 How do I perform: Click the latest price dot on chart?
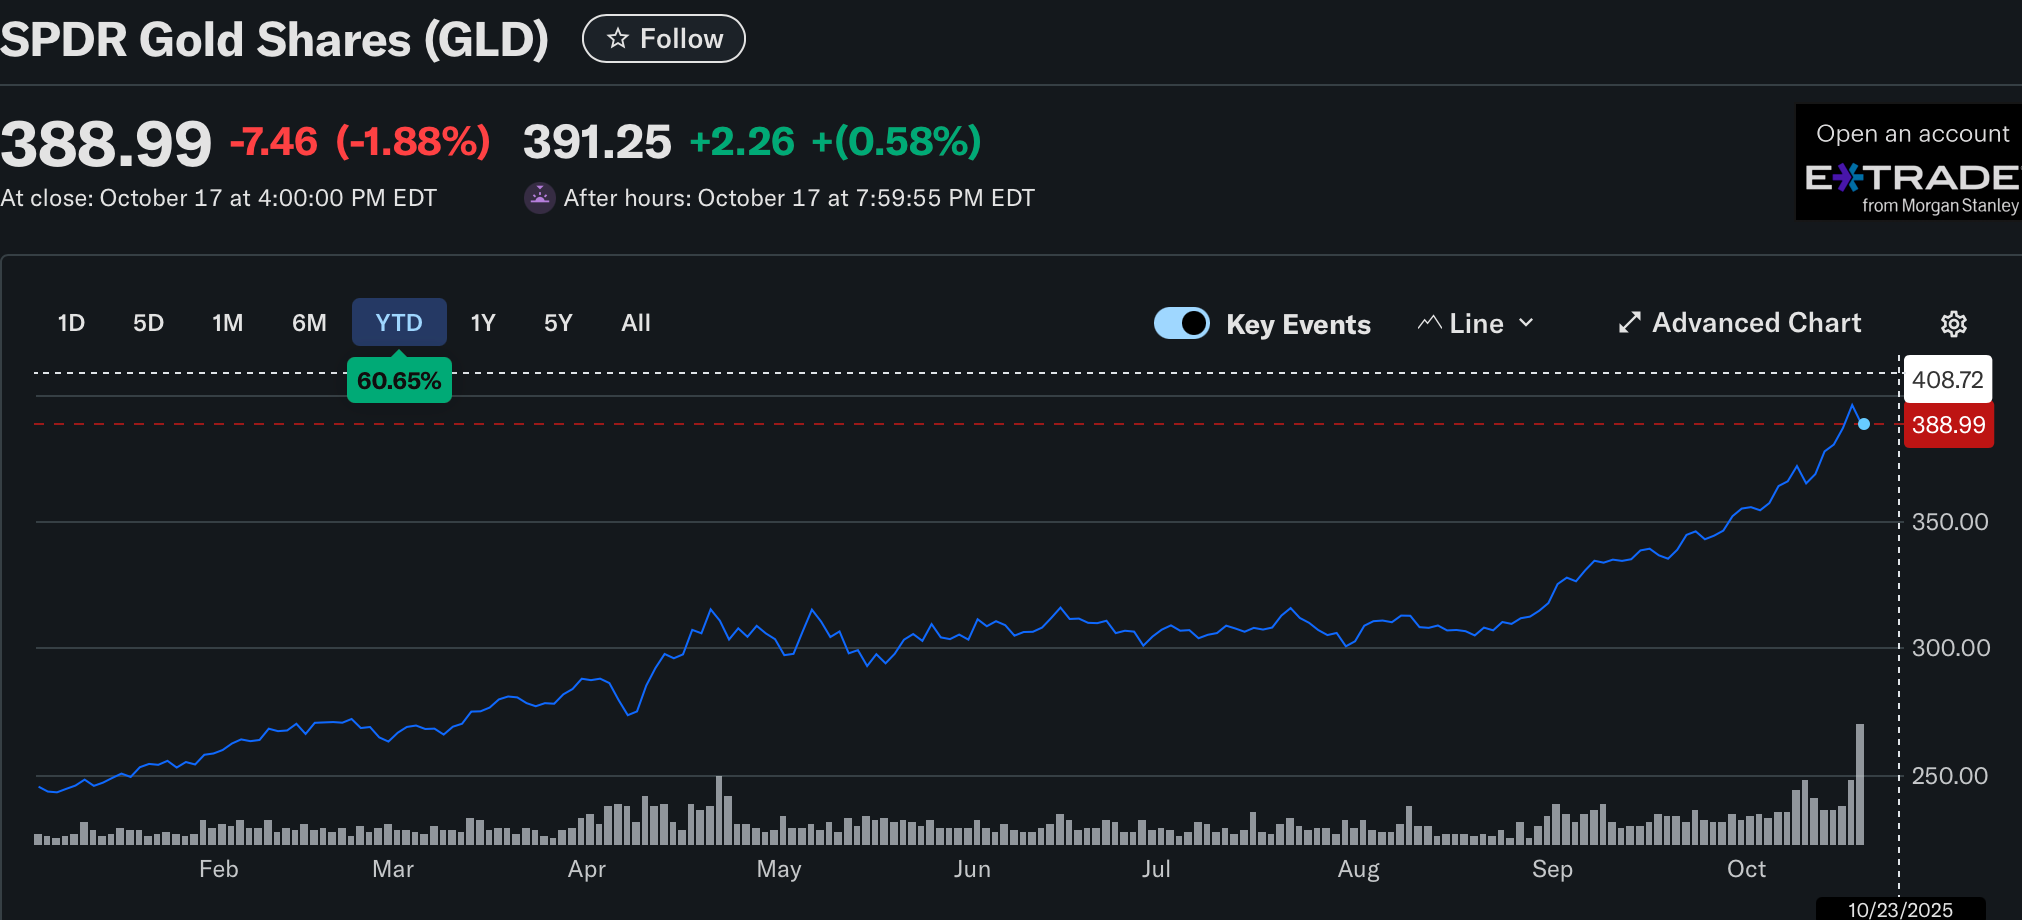click(1864, 424)
